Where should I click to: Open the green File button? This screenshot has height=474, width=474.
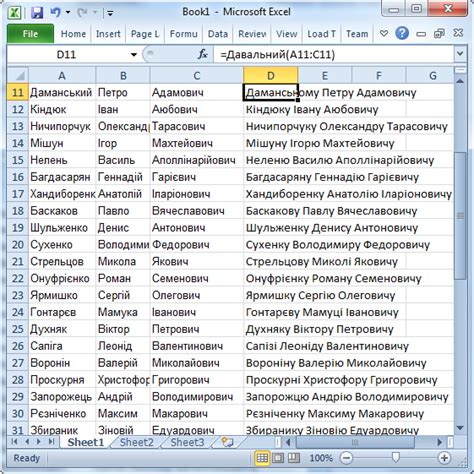[x=30, y=34]
